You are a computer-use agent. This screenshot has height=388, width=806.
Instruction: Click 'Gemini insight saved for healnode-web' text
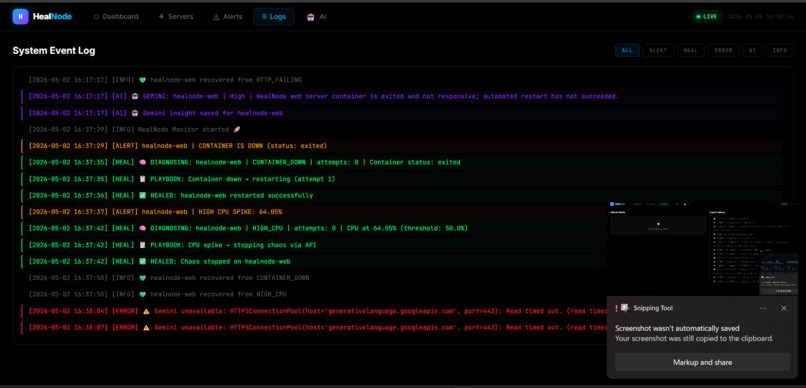pyautogui.click(x=213, y=113)
